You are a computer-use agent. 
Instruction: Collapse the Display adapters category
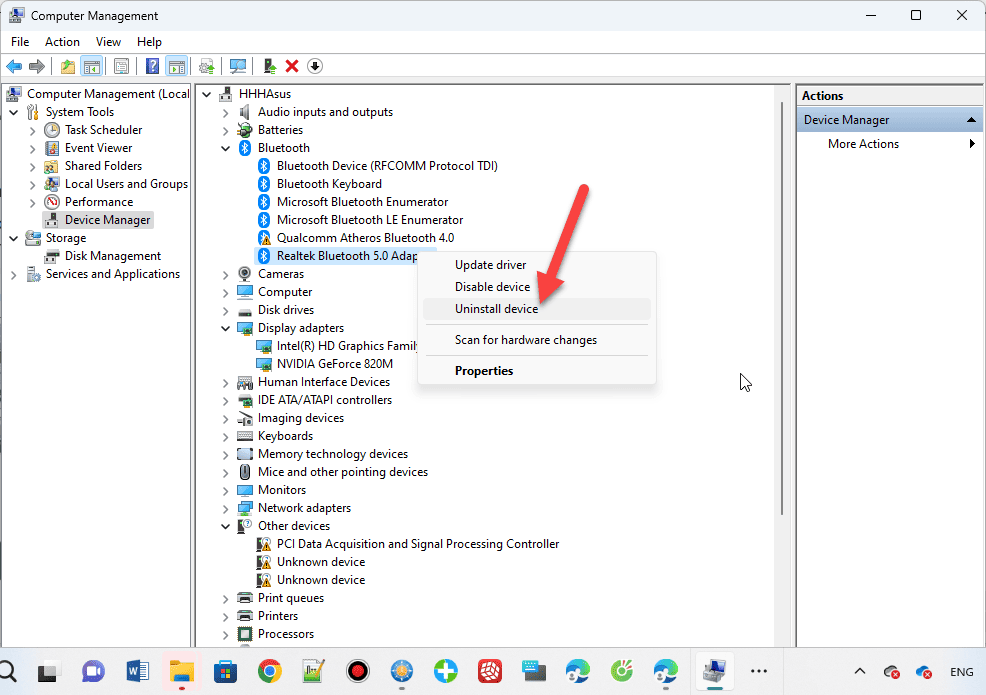click(x=226, y=328)
